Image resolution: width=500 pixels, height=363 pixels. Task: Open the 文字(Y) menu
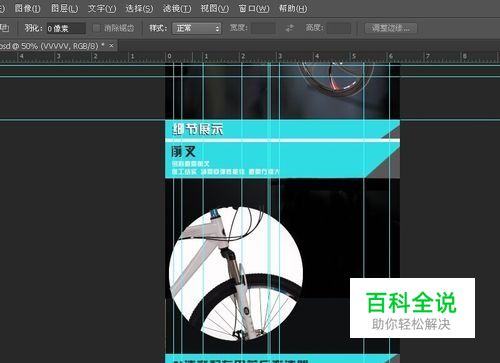tap(102, 8)
